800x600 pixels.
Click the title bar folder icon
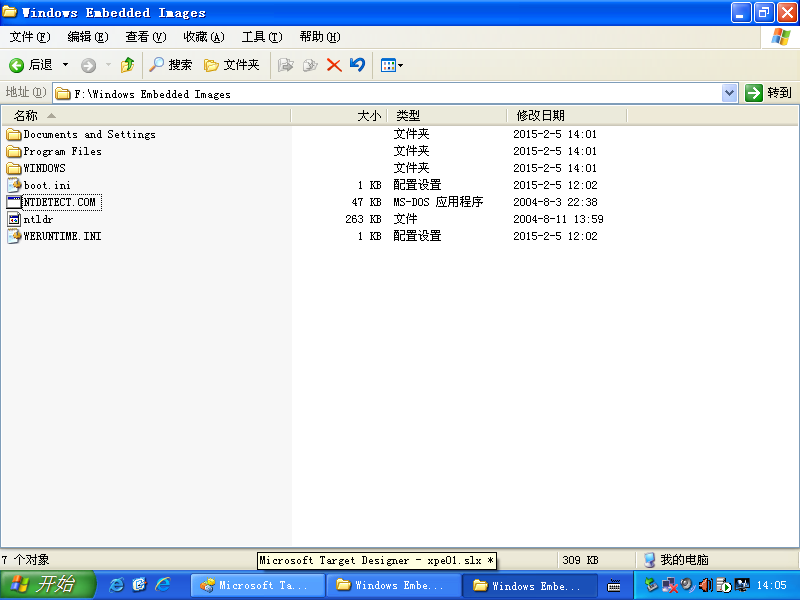(x=10, y=12)
